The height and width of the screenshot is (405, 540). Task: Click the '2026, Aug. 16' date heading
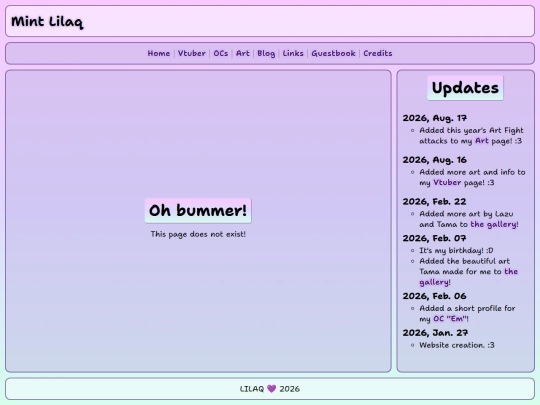(x=435, y=160)
